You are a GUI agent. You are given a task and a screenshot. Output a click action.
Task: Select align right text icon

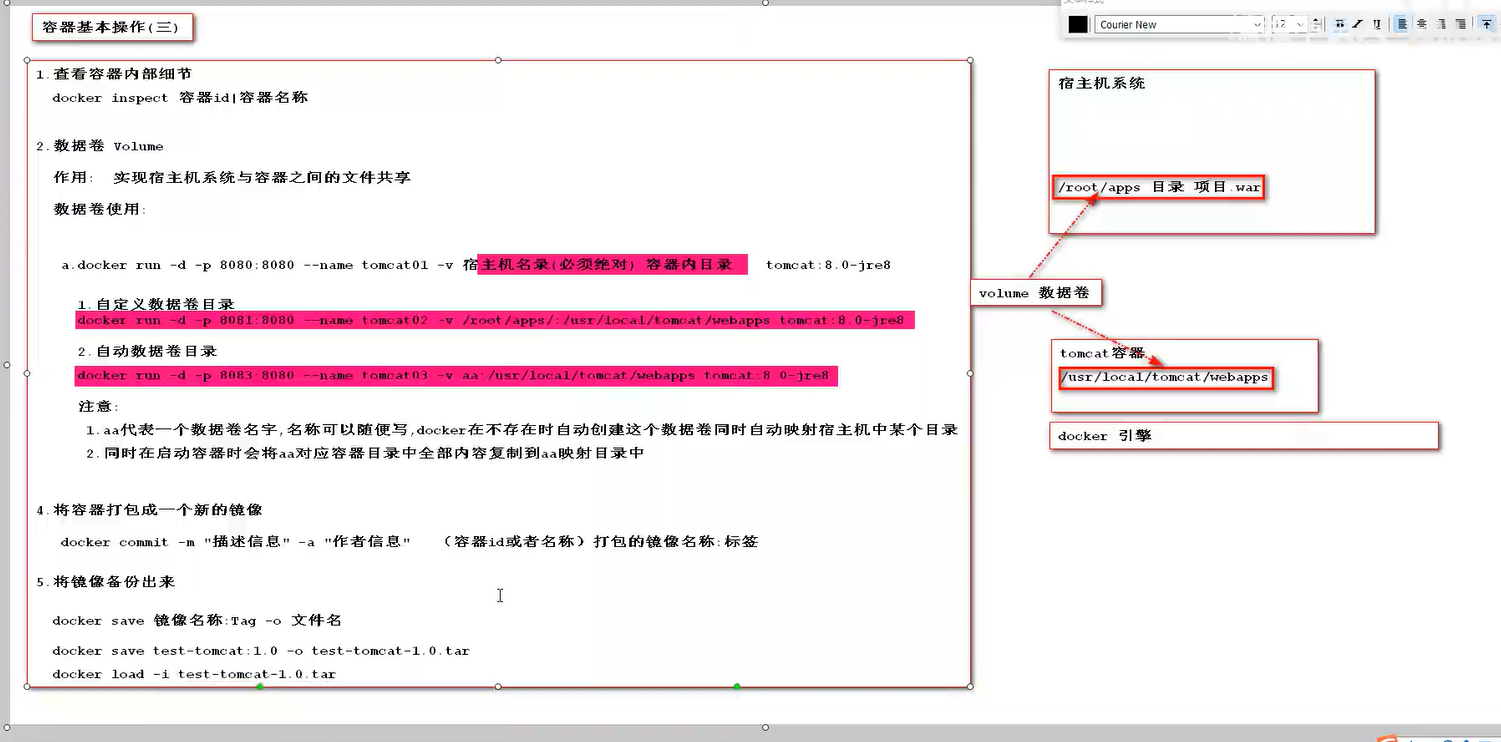1442,24
